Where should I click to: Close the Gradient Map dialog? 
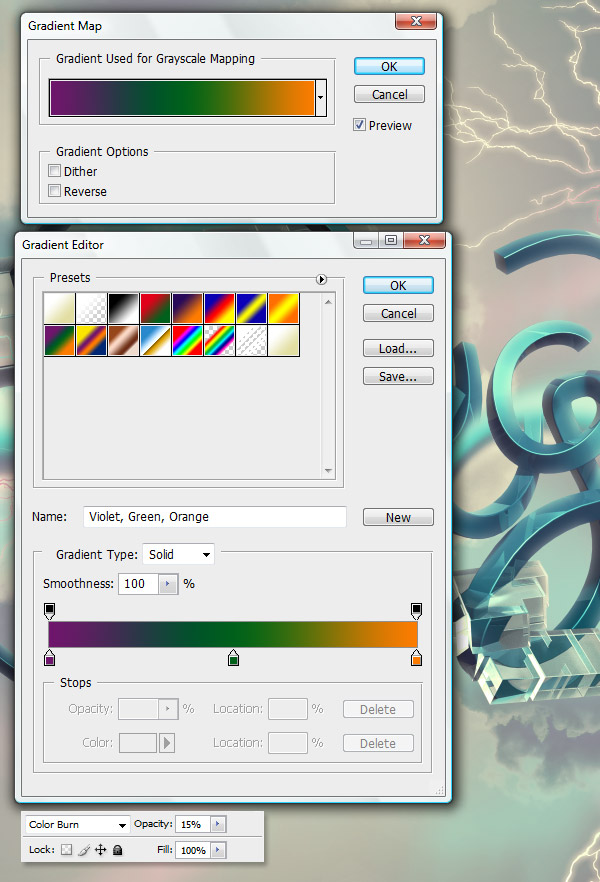(x=416, y=21)
